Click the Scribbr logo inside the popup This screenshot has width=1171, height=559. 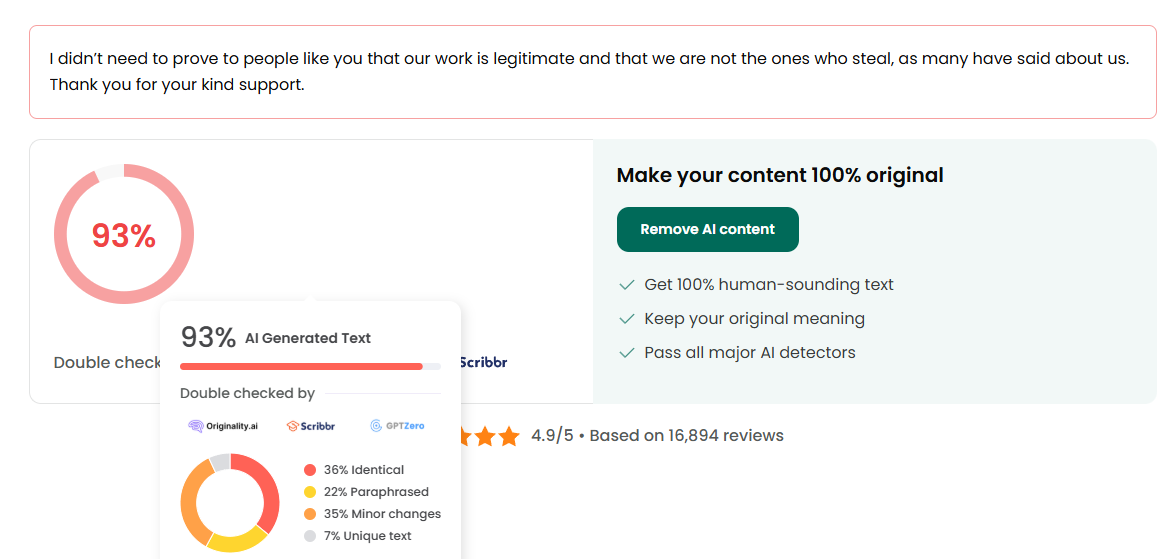(x=311, y=426)
